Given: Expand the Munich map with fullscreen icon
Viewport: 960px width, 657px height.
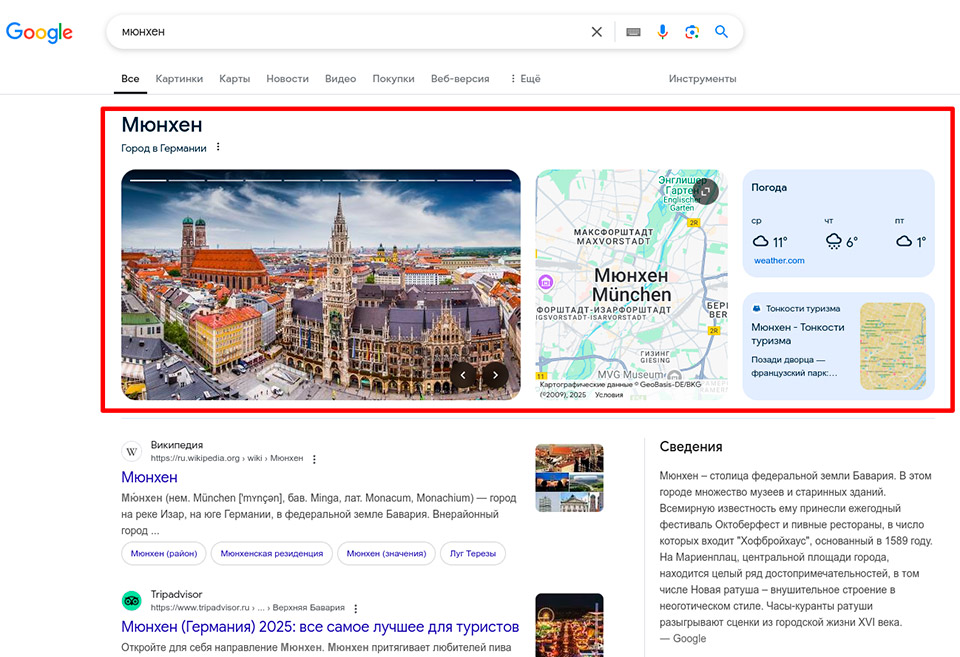Looking at the screenshot, I should pos(705,192).
